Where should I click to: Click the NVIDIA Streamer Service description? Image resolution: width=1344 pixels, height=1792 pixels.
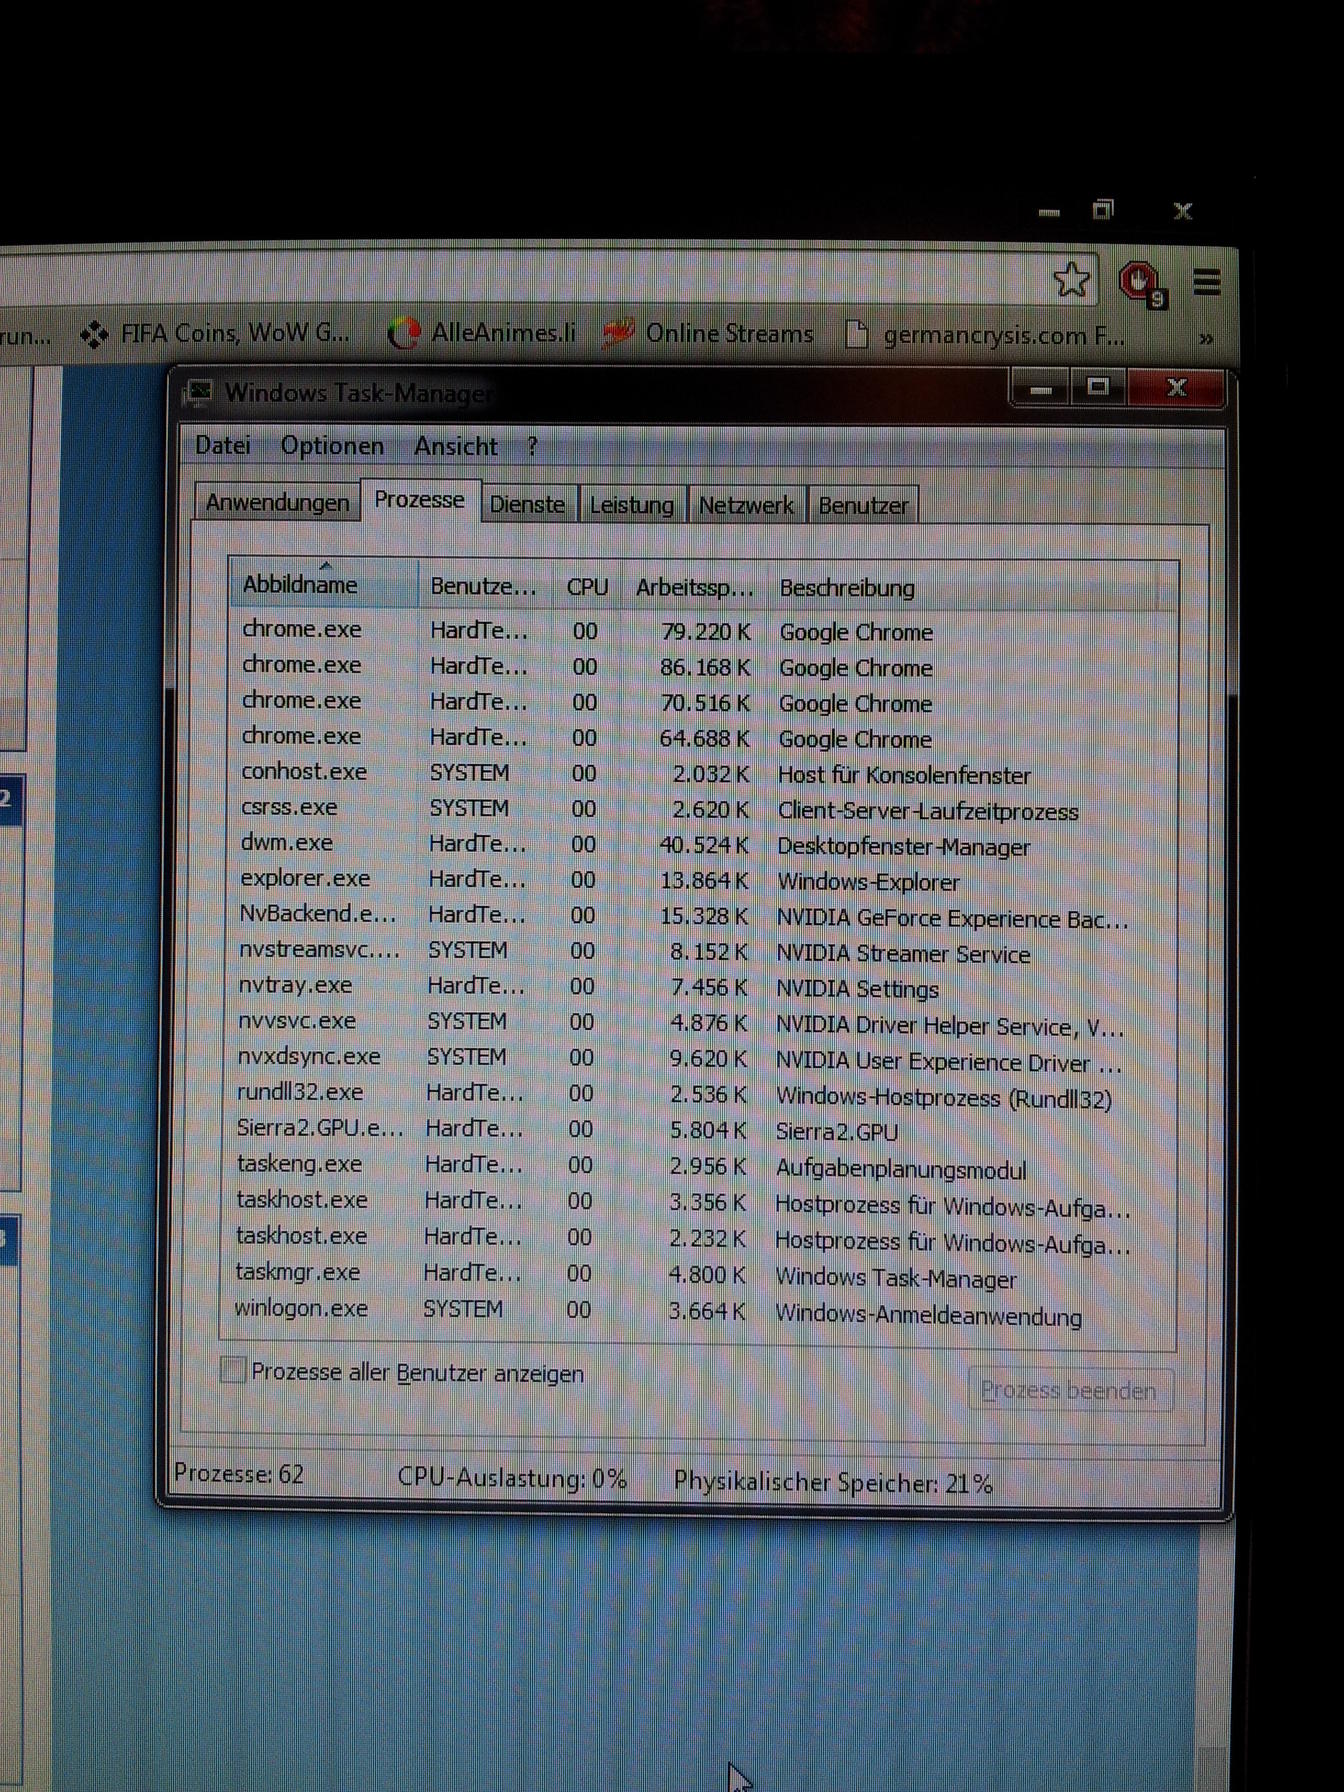[903, 954]
